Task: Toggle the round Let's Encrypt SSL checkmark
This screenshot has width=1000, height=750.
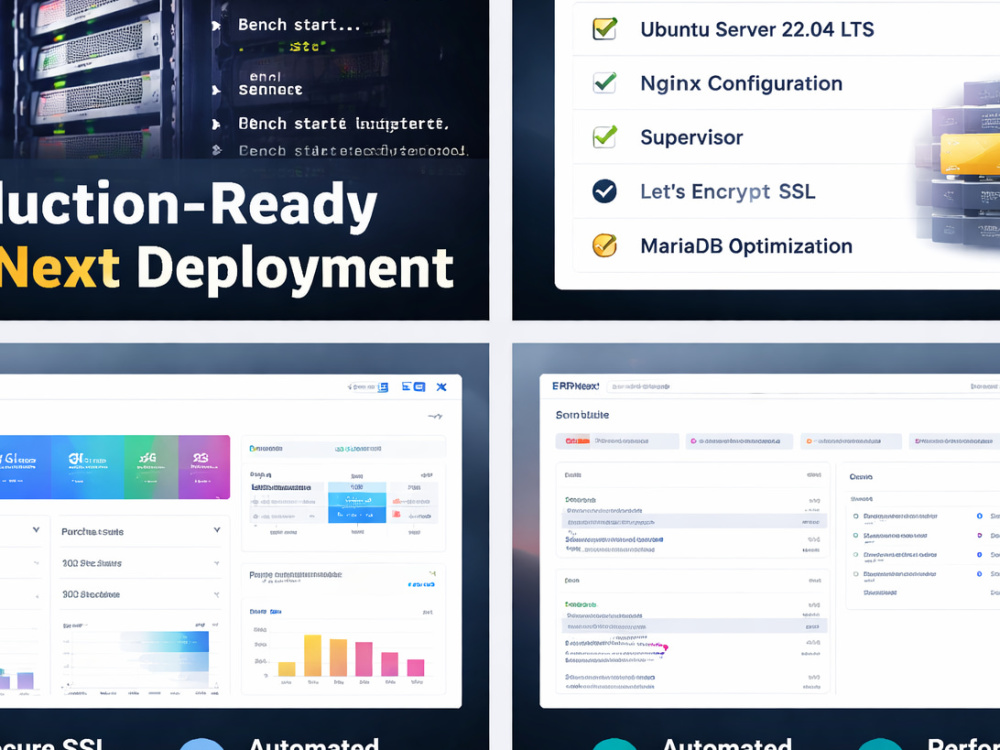Action: click(x=604, y=191)
